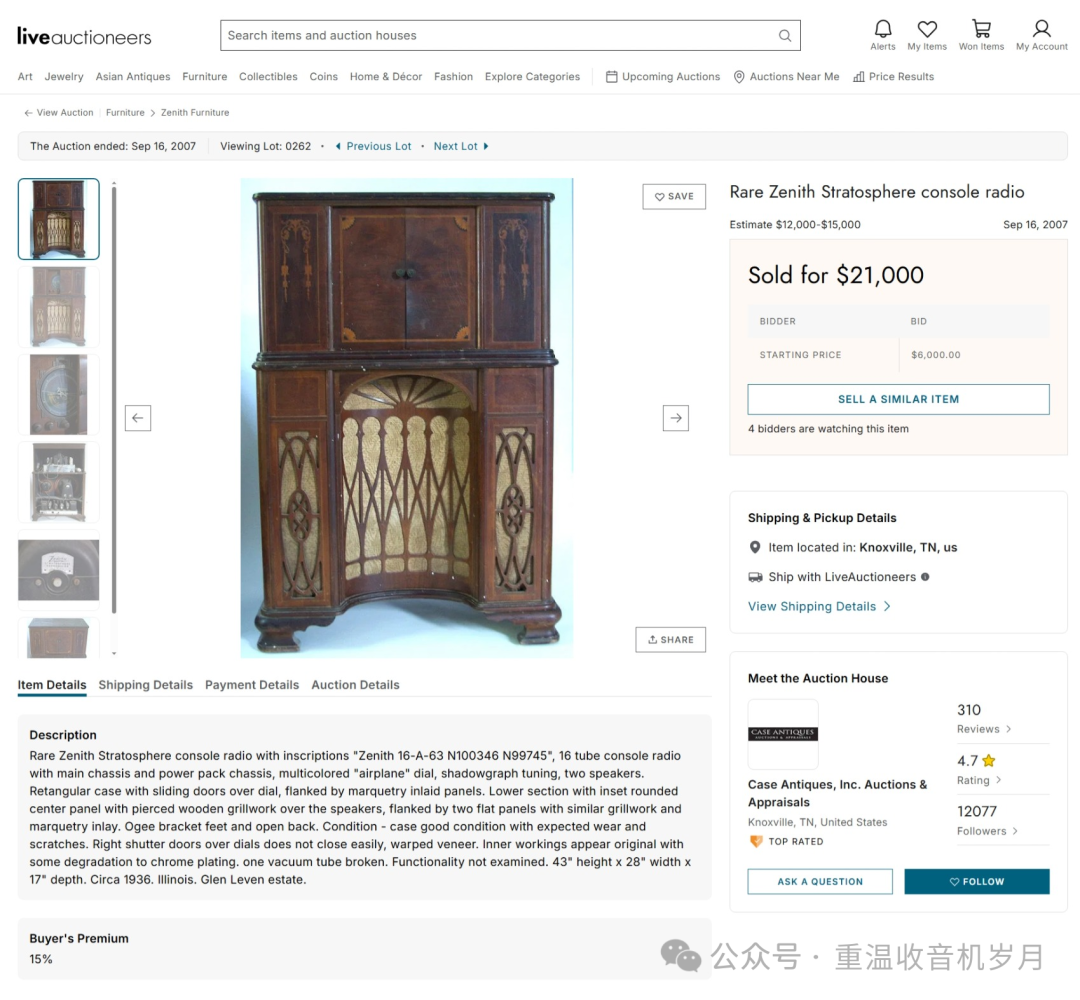The height and width of the screenshot is (1000, 1080).
Task: Click the search magnifier icon
Action: pyautogui.click(x=785, y=35)
